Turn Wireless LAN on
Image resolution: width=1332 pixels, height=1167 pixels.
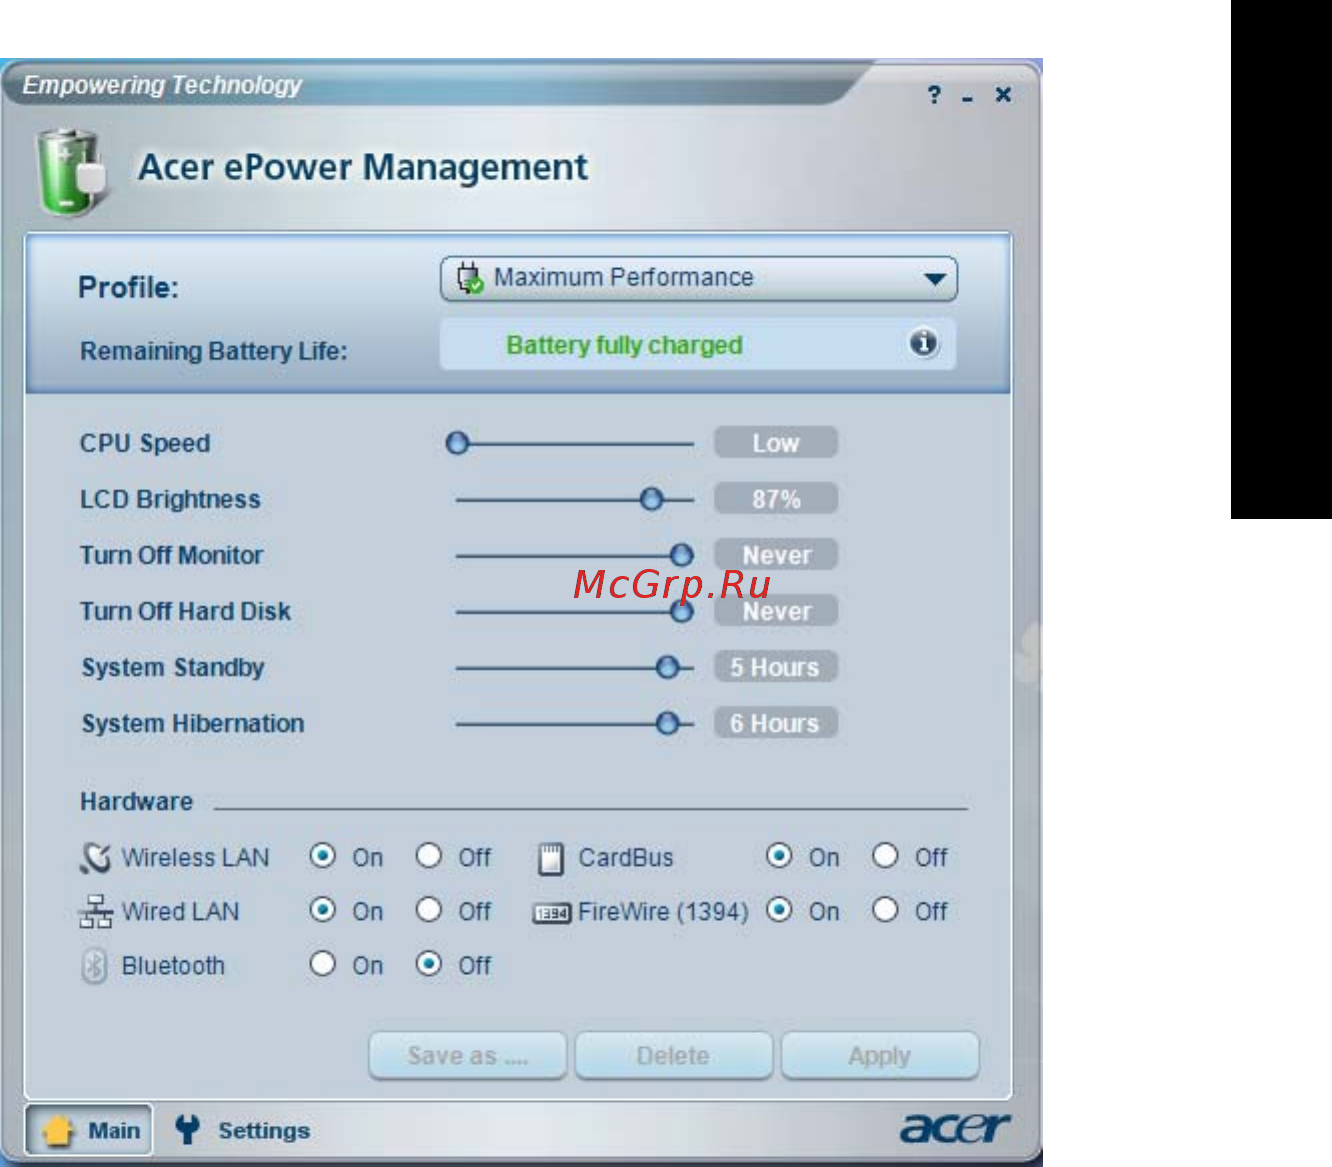(x=322, y=856)
